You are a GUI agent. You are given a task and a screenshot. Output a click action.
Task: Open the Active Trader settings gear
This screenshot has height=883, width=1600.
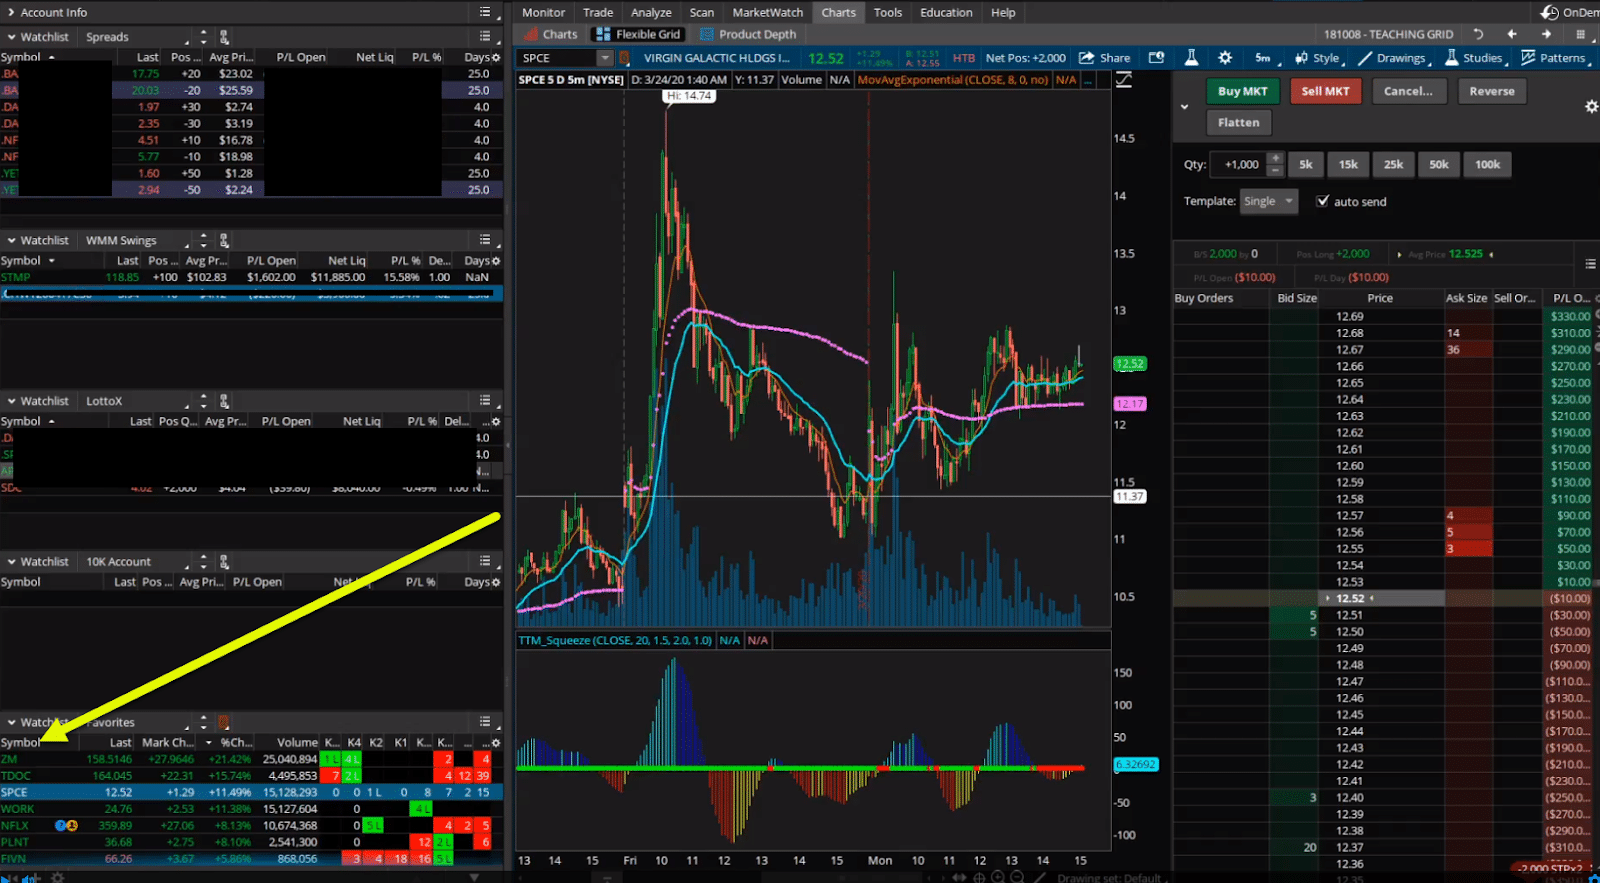[1591, 107]
